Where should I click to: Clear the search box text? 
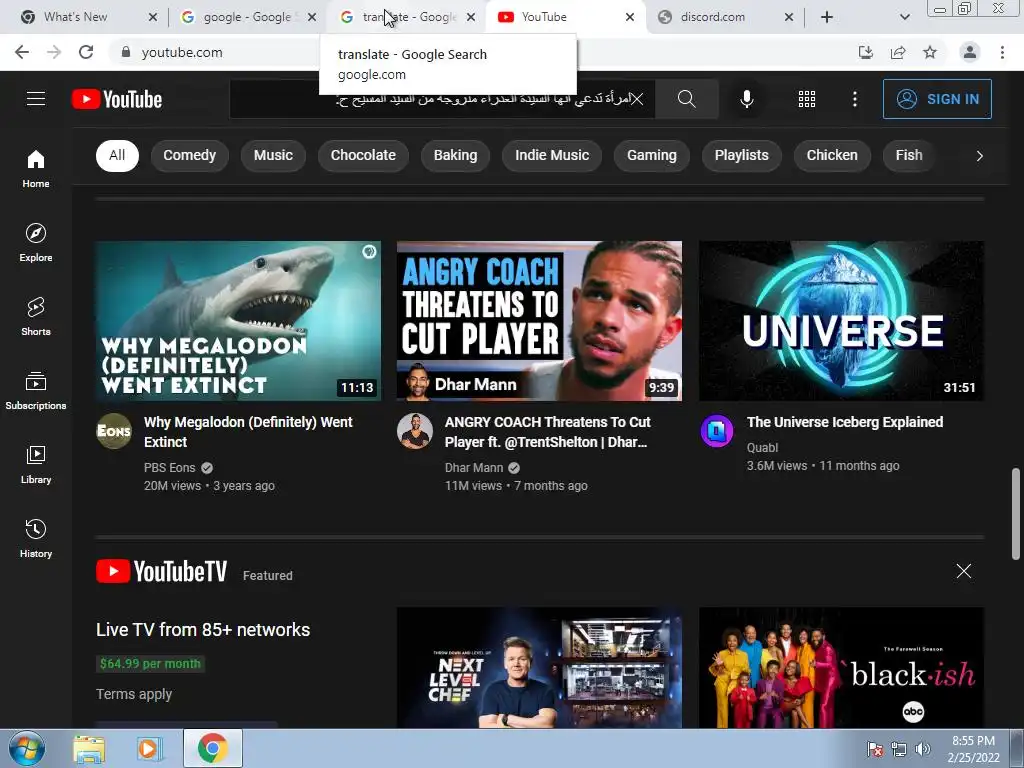[637, 99]
